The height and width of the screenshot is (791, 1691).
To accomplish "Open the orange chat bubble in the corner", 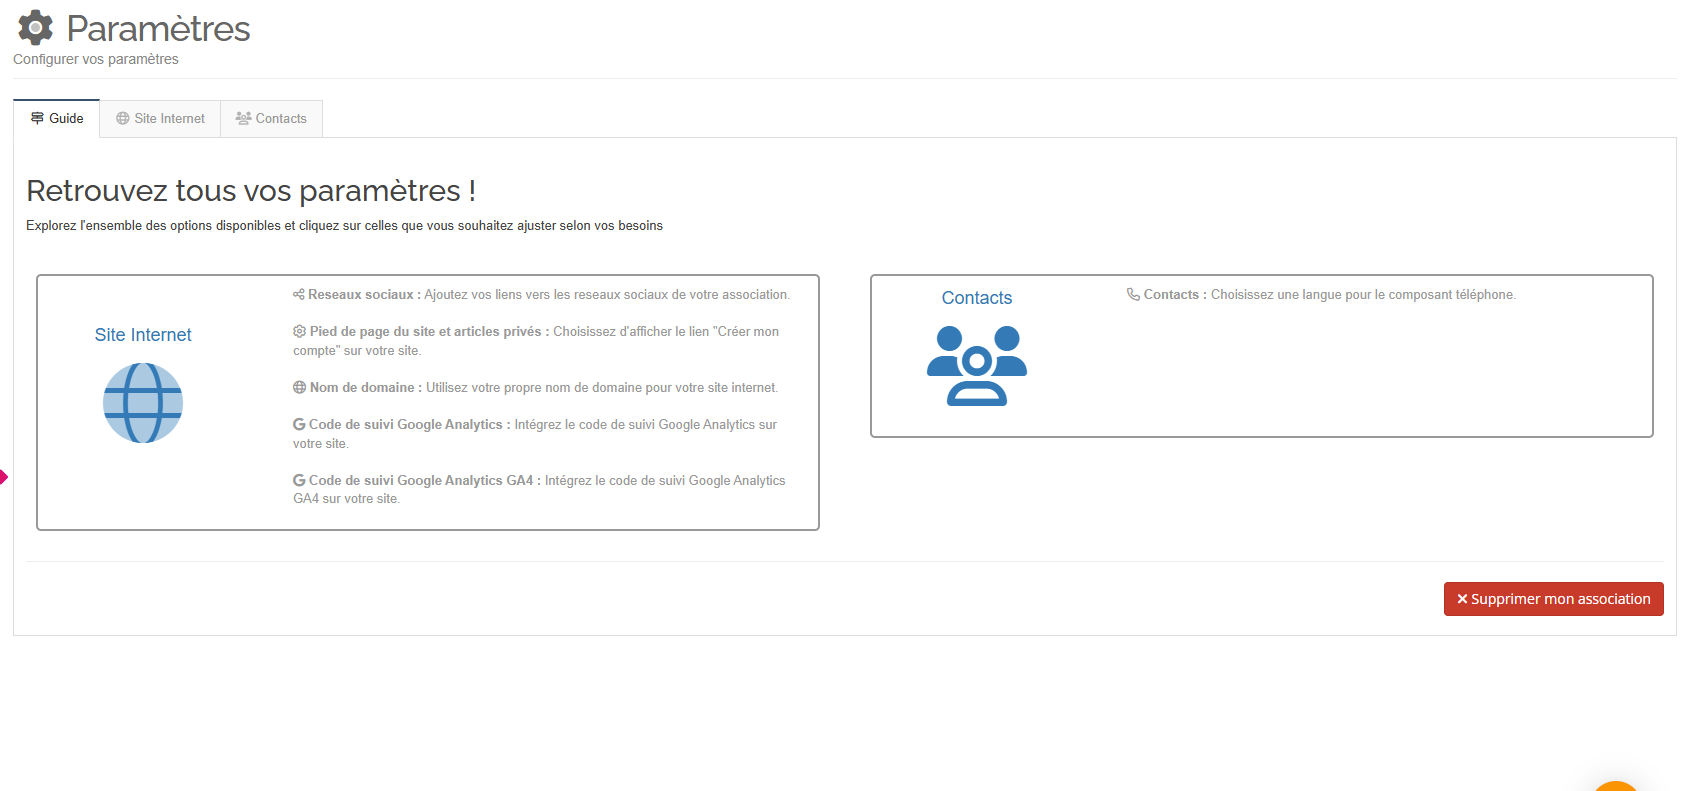I will pos(1615,785).
